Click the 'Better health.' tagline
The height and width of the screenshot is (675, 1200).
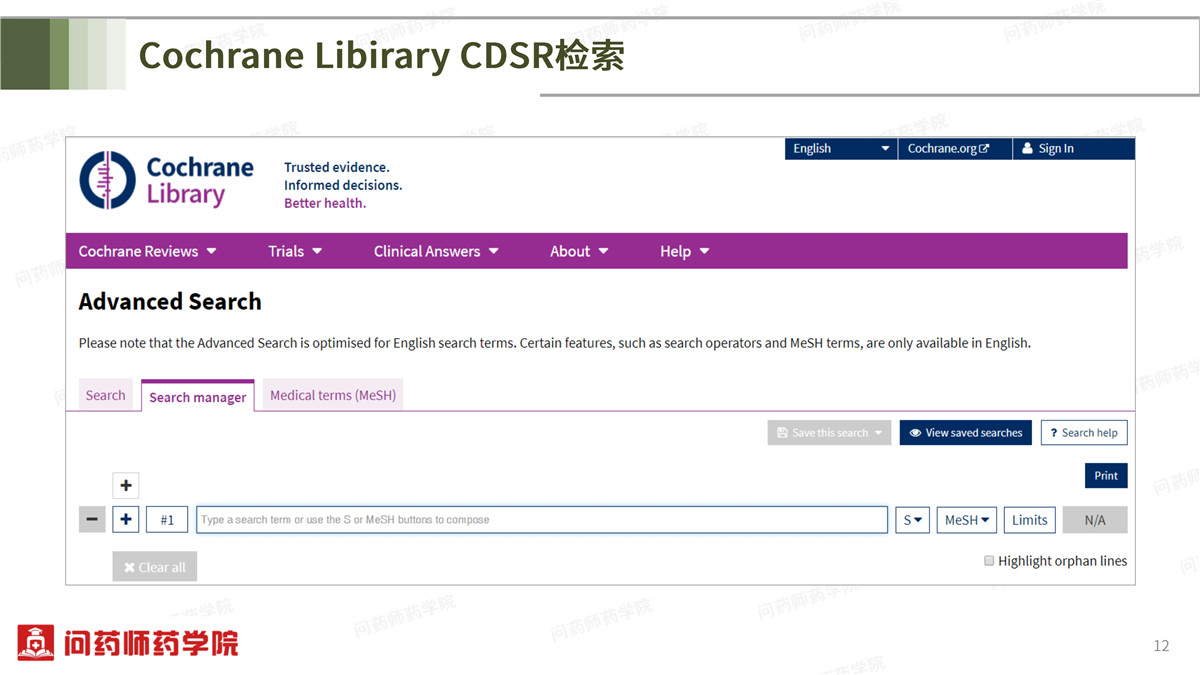point(325,203)
